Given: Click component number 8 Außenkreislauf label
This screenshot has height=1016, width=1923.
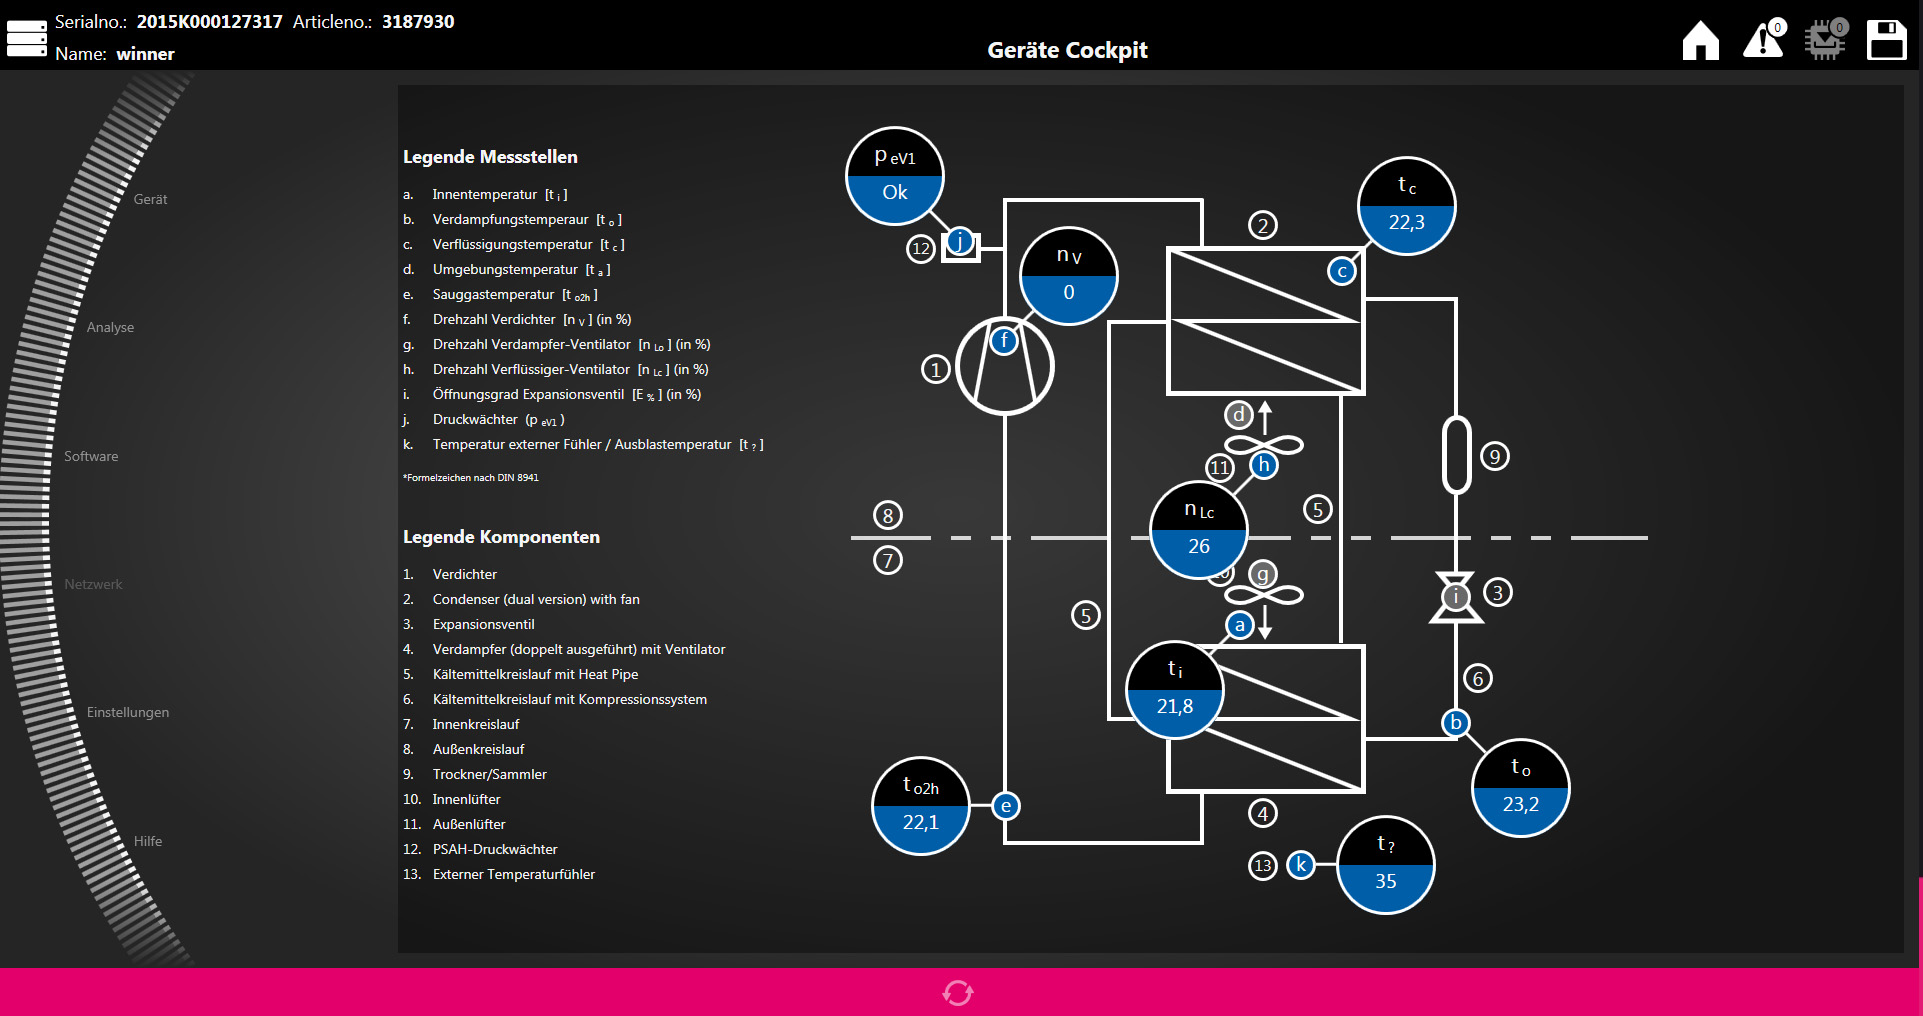Looking at the screenshot, I should 887,515.
